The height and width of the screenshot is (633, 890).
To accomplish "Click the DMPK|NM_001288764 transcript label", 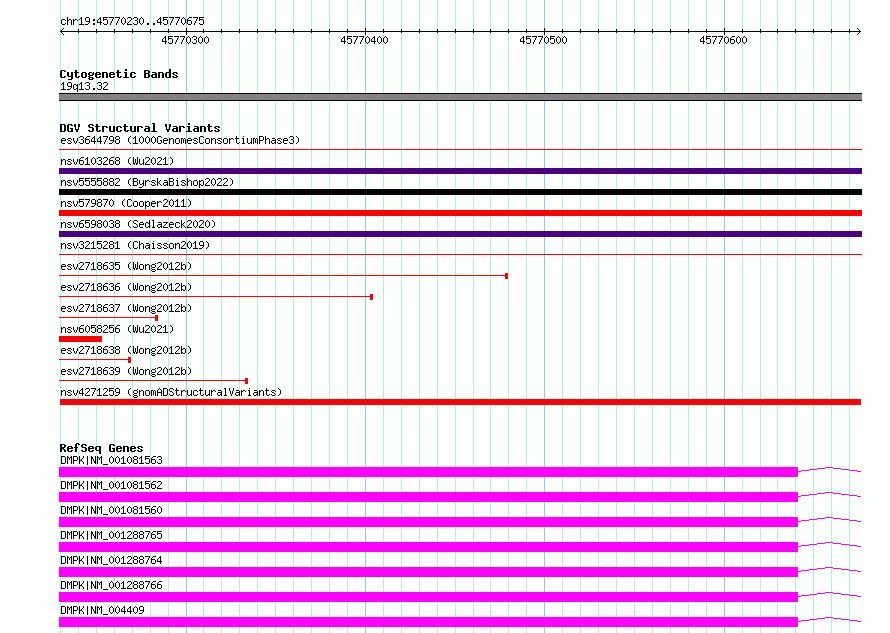I will [x=111, y=560].
